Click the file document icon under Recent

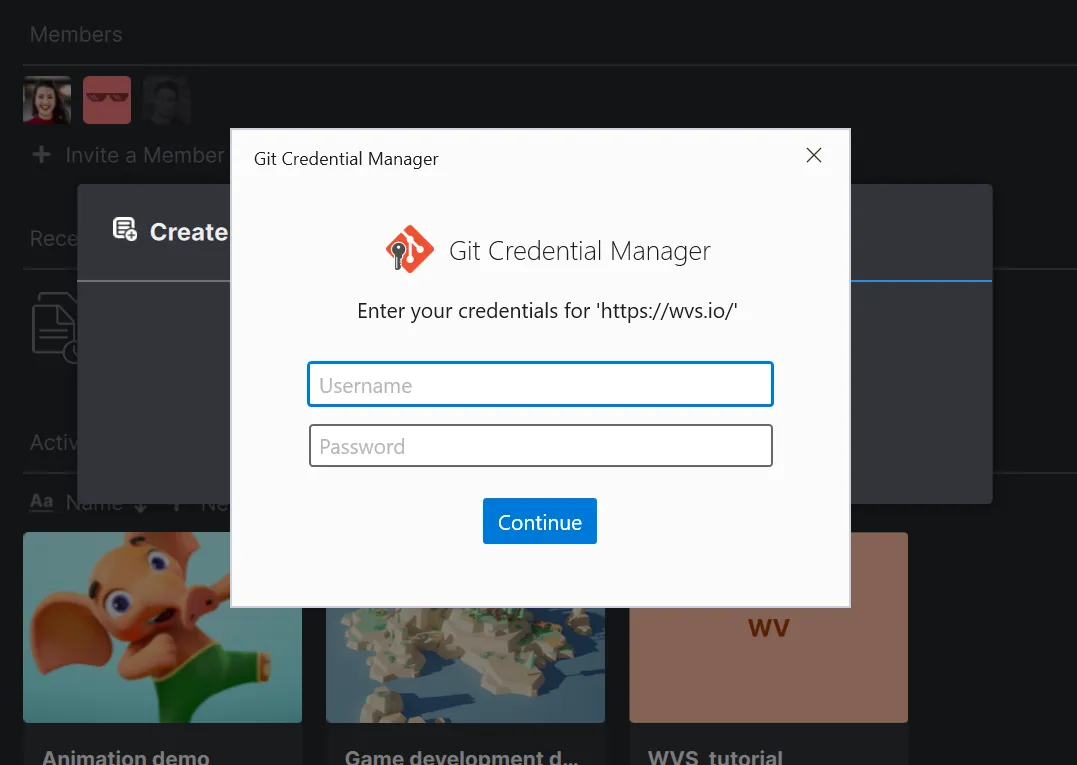point(56,327)
